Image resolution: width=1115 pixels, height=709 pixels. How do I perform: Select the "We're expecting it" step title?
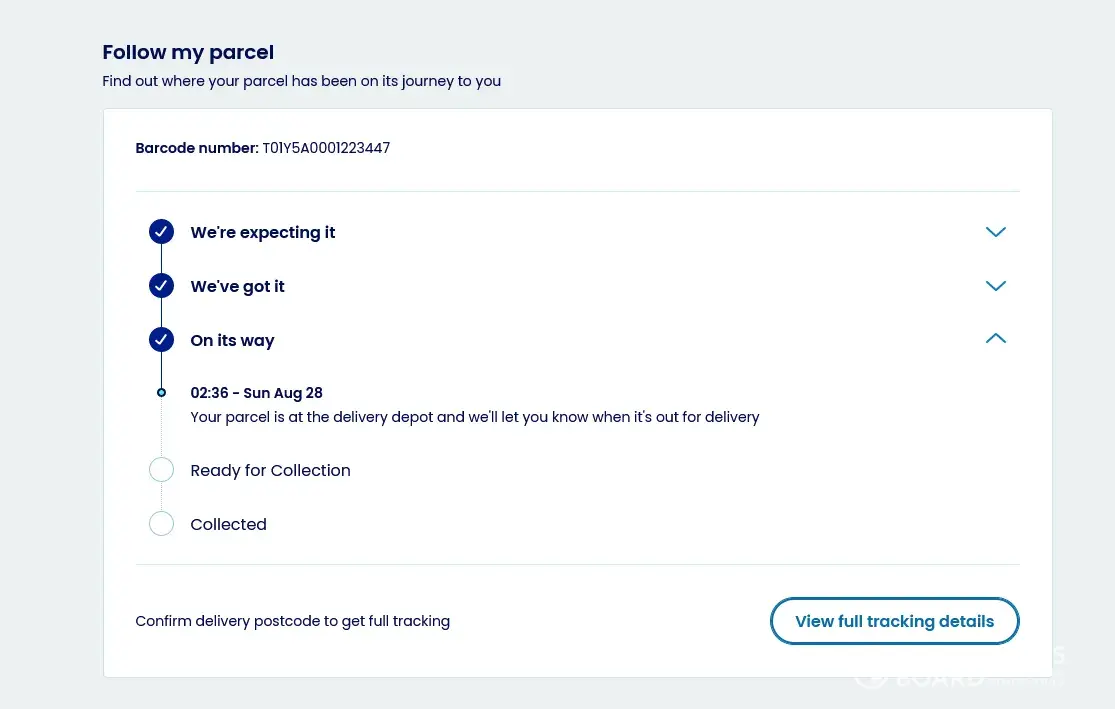(x=263, y=232)
